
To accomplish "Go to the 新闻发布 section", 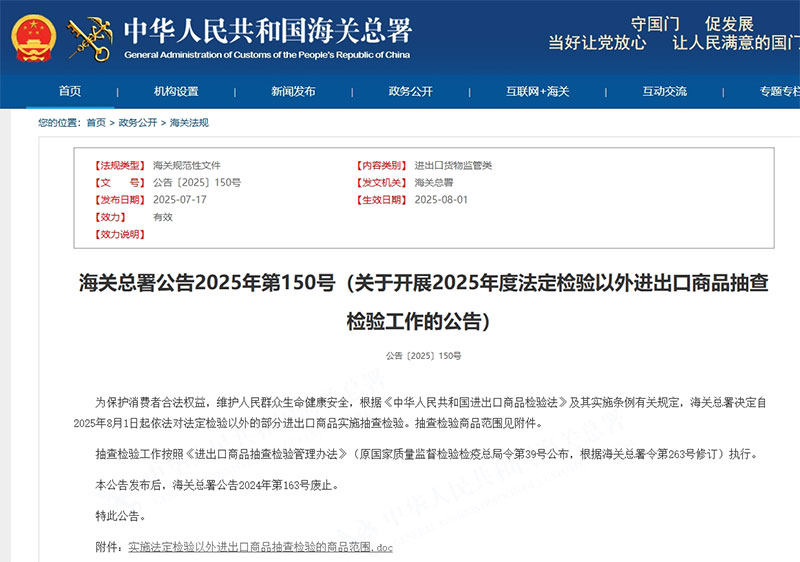I will pyautogui.click(x=293, y=91).
